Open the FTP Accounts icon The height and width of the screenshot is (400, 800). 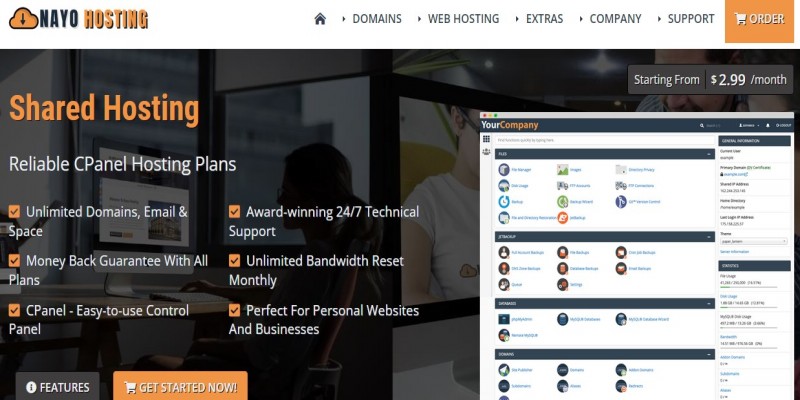coord(562,186)
